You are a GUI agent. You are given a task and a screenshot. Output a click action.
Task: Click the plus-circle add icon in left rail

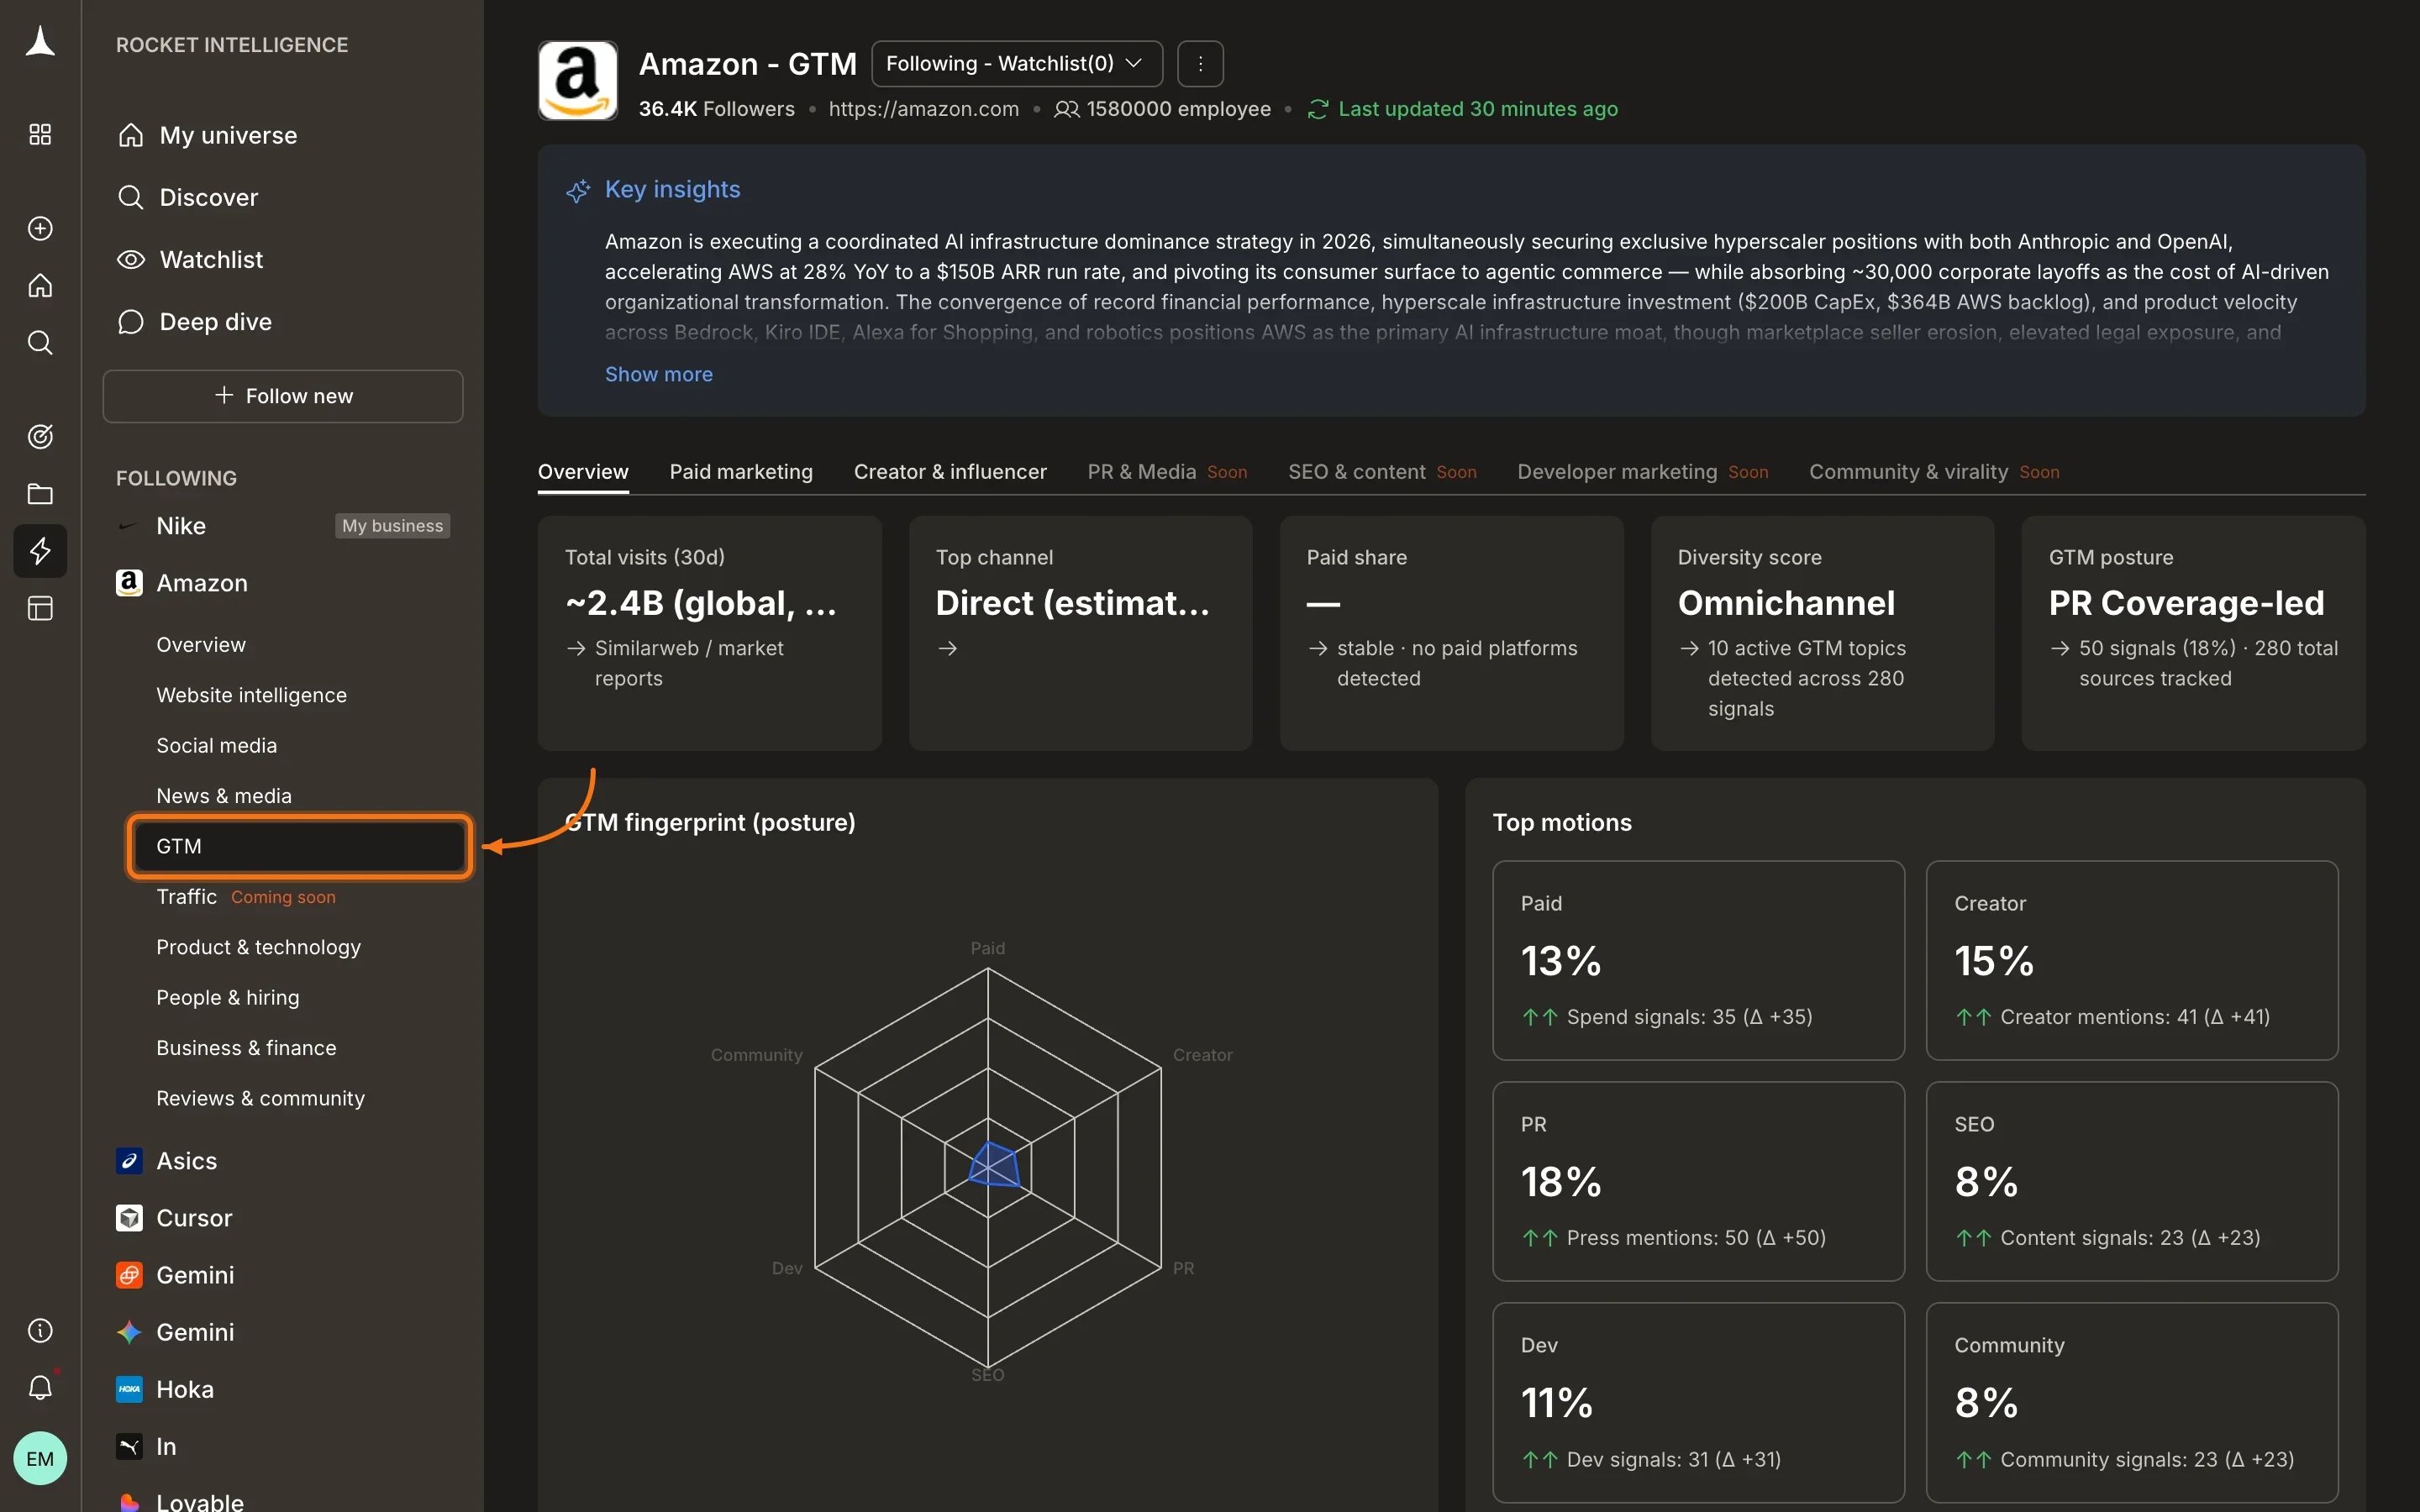pos(40,228)
